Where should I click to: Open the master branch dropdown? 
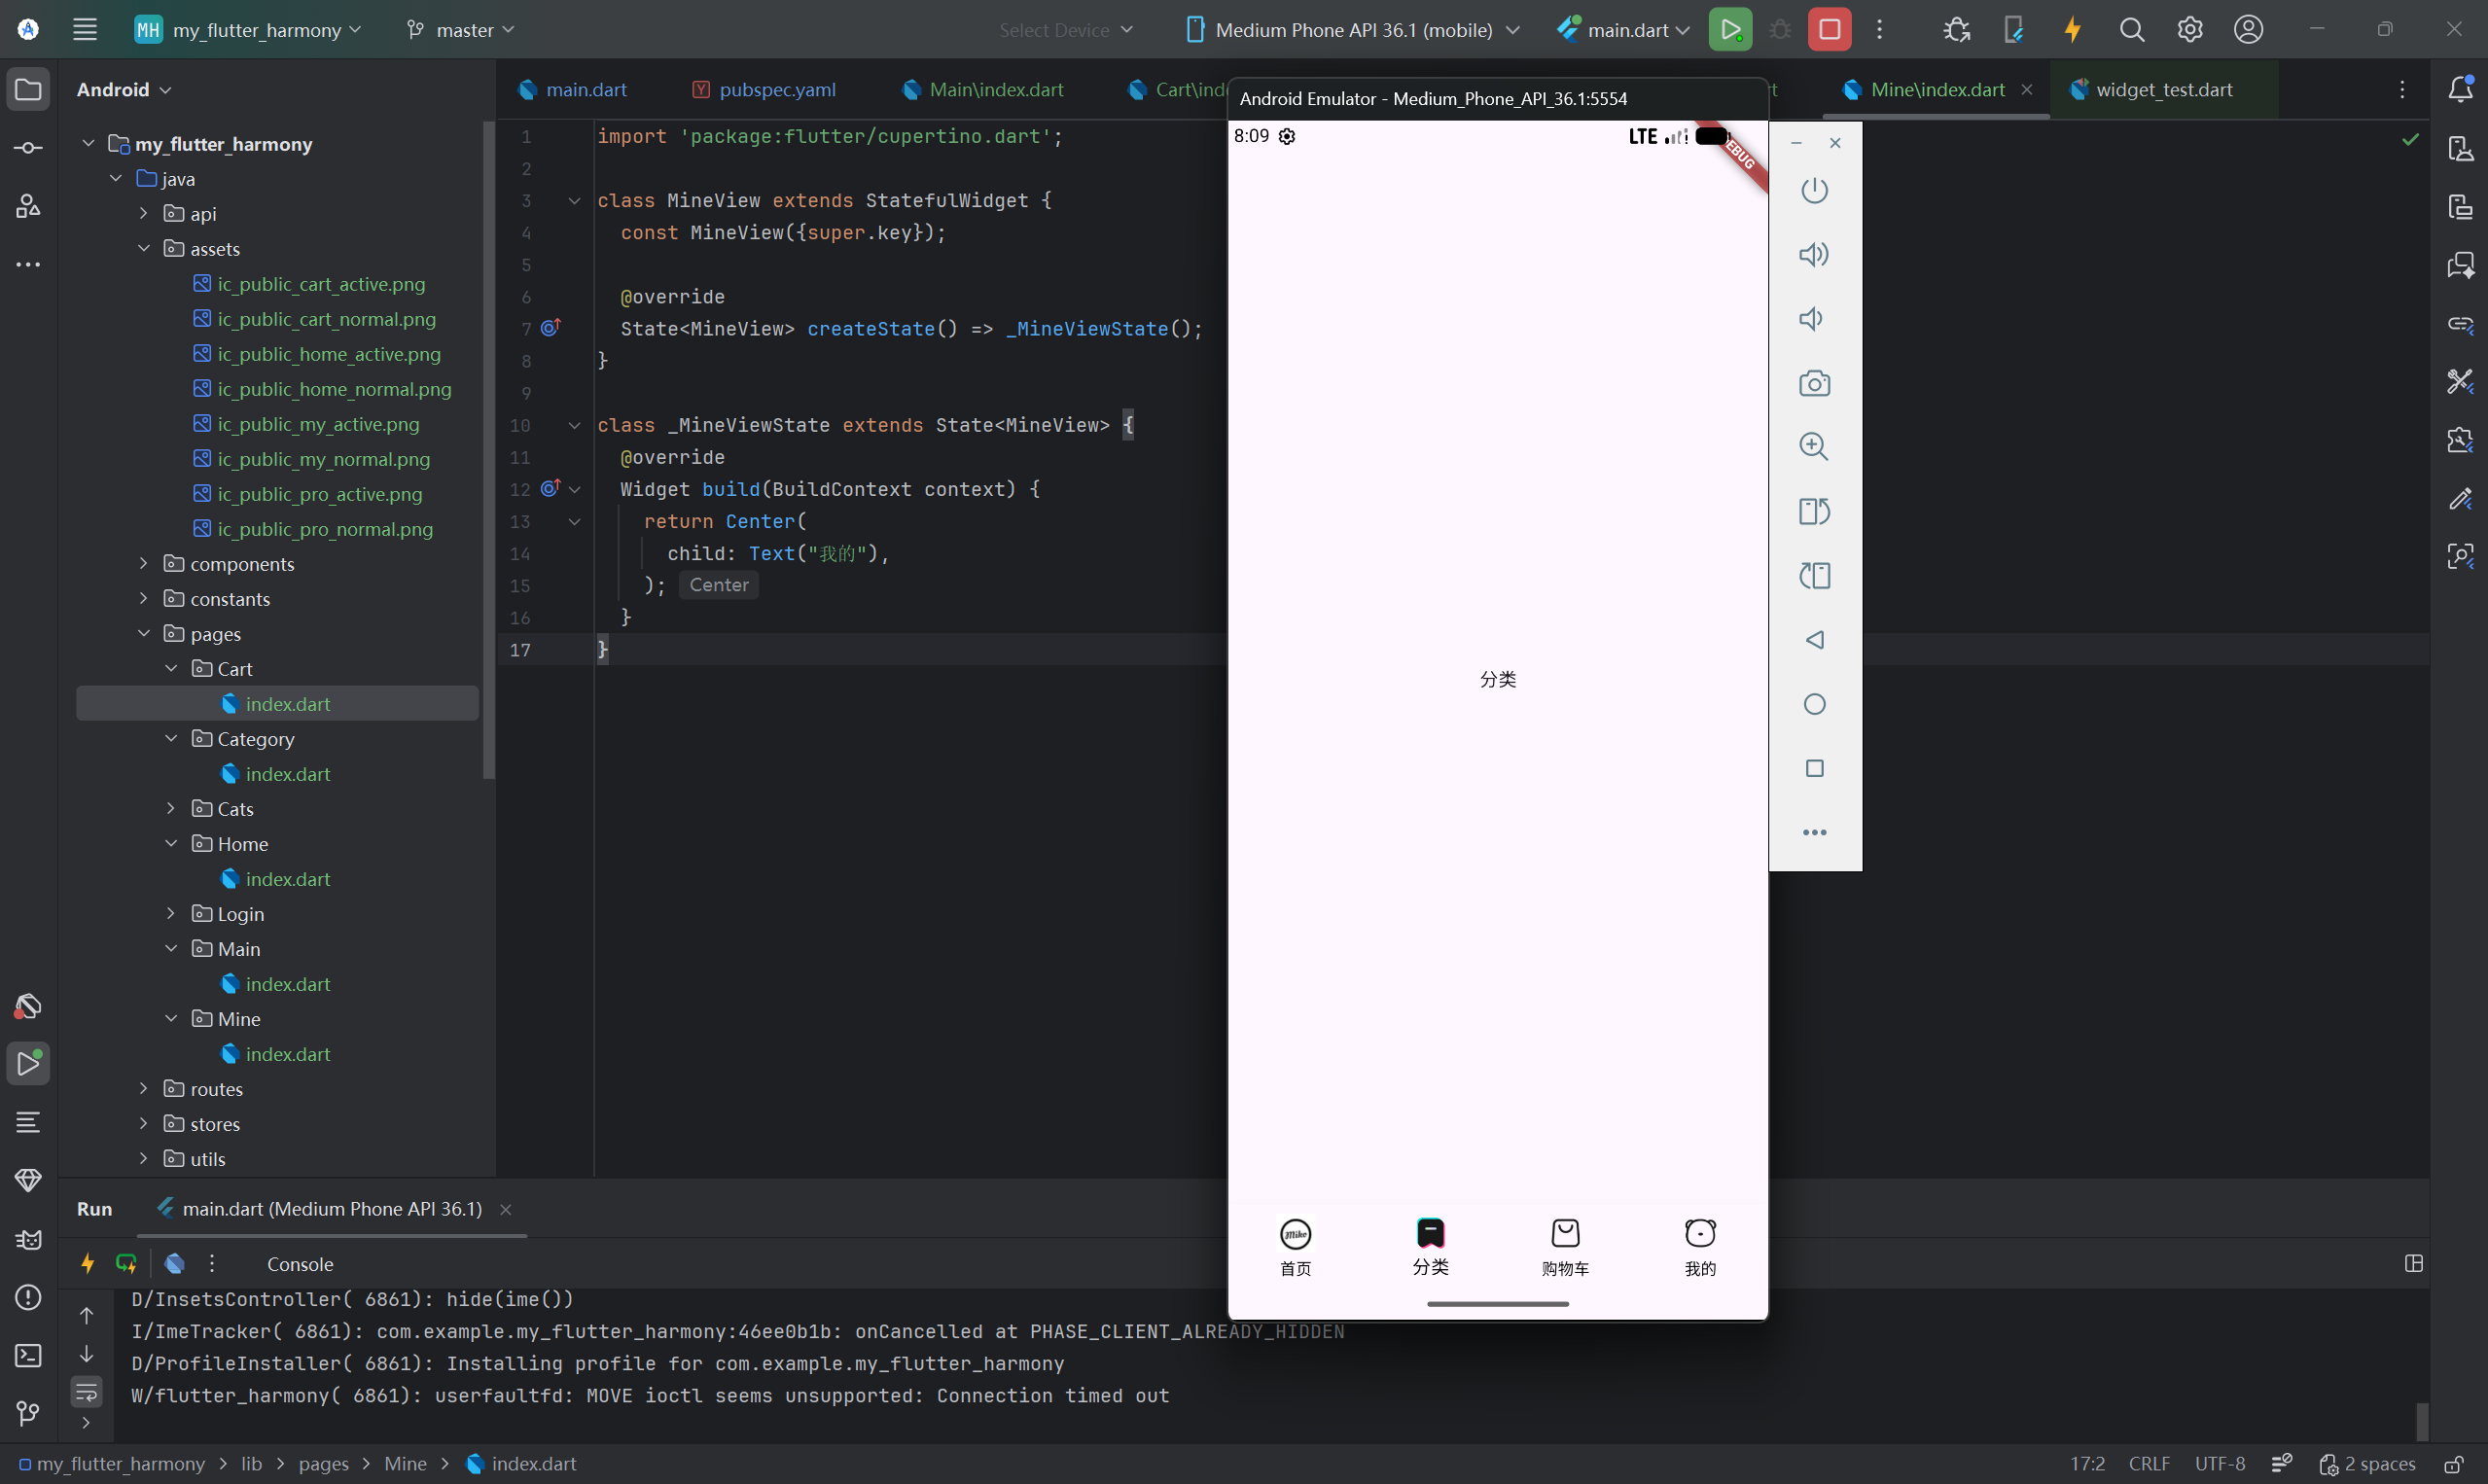pos(461,30)
